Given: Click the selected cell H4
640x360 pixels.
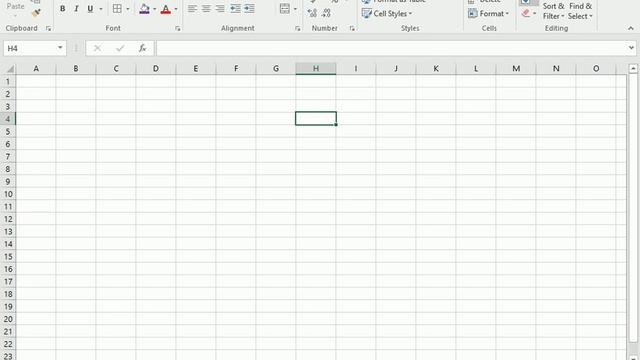Looking at the screenshot, I should pos(316,118).
